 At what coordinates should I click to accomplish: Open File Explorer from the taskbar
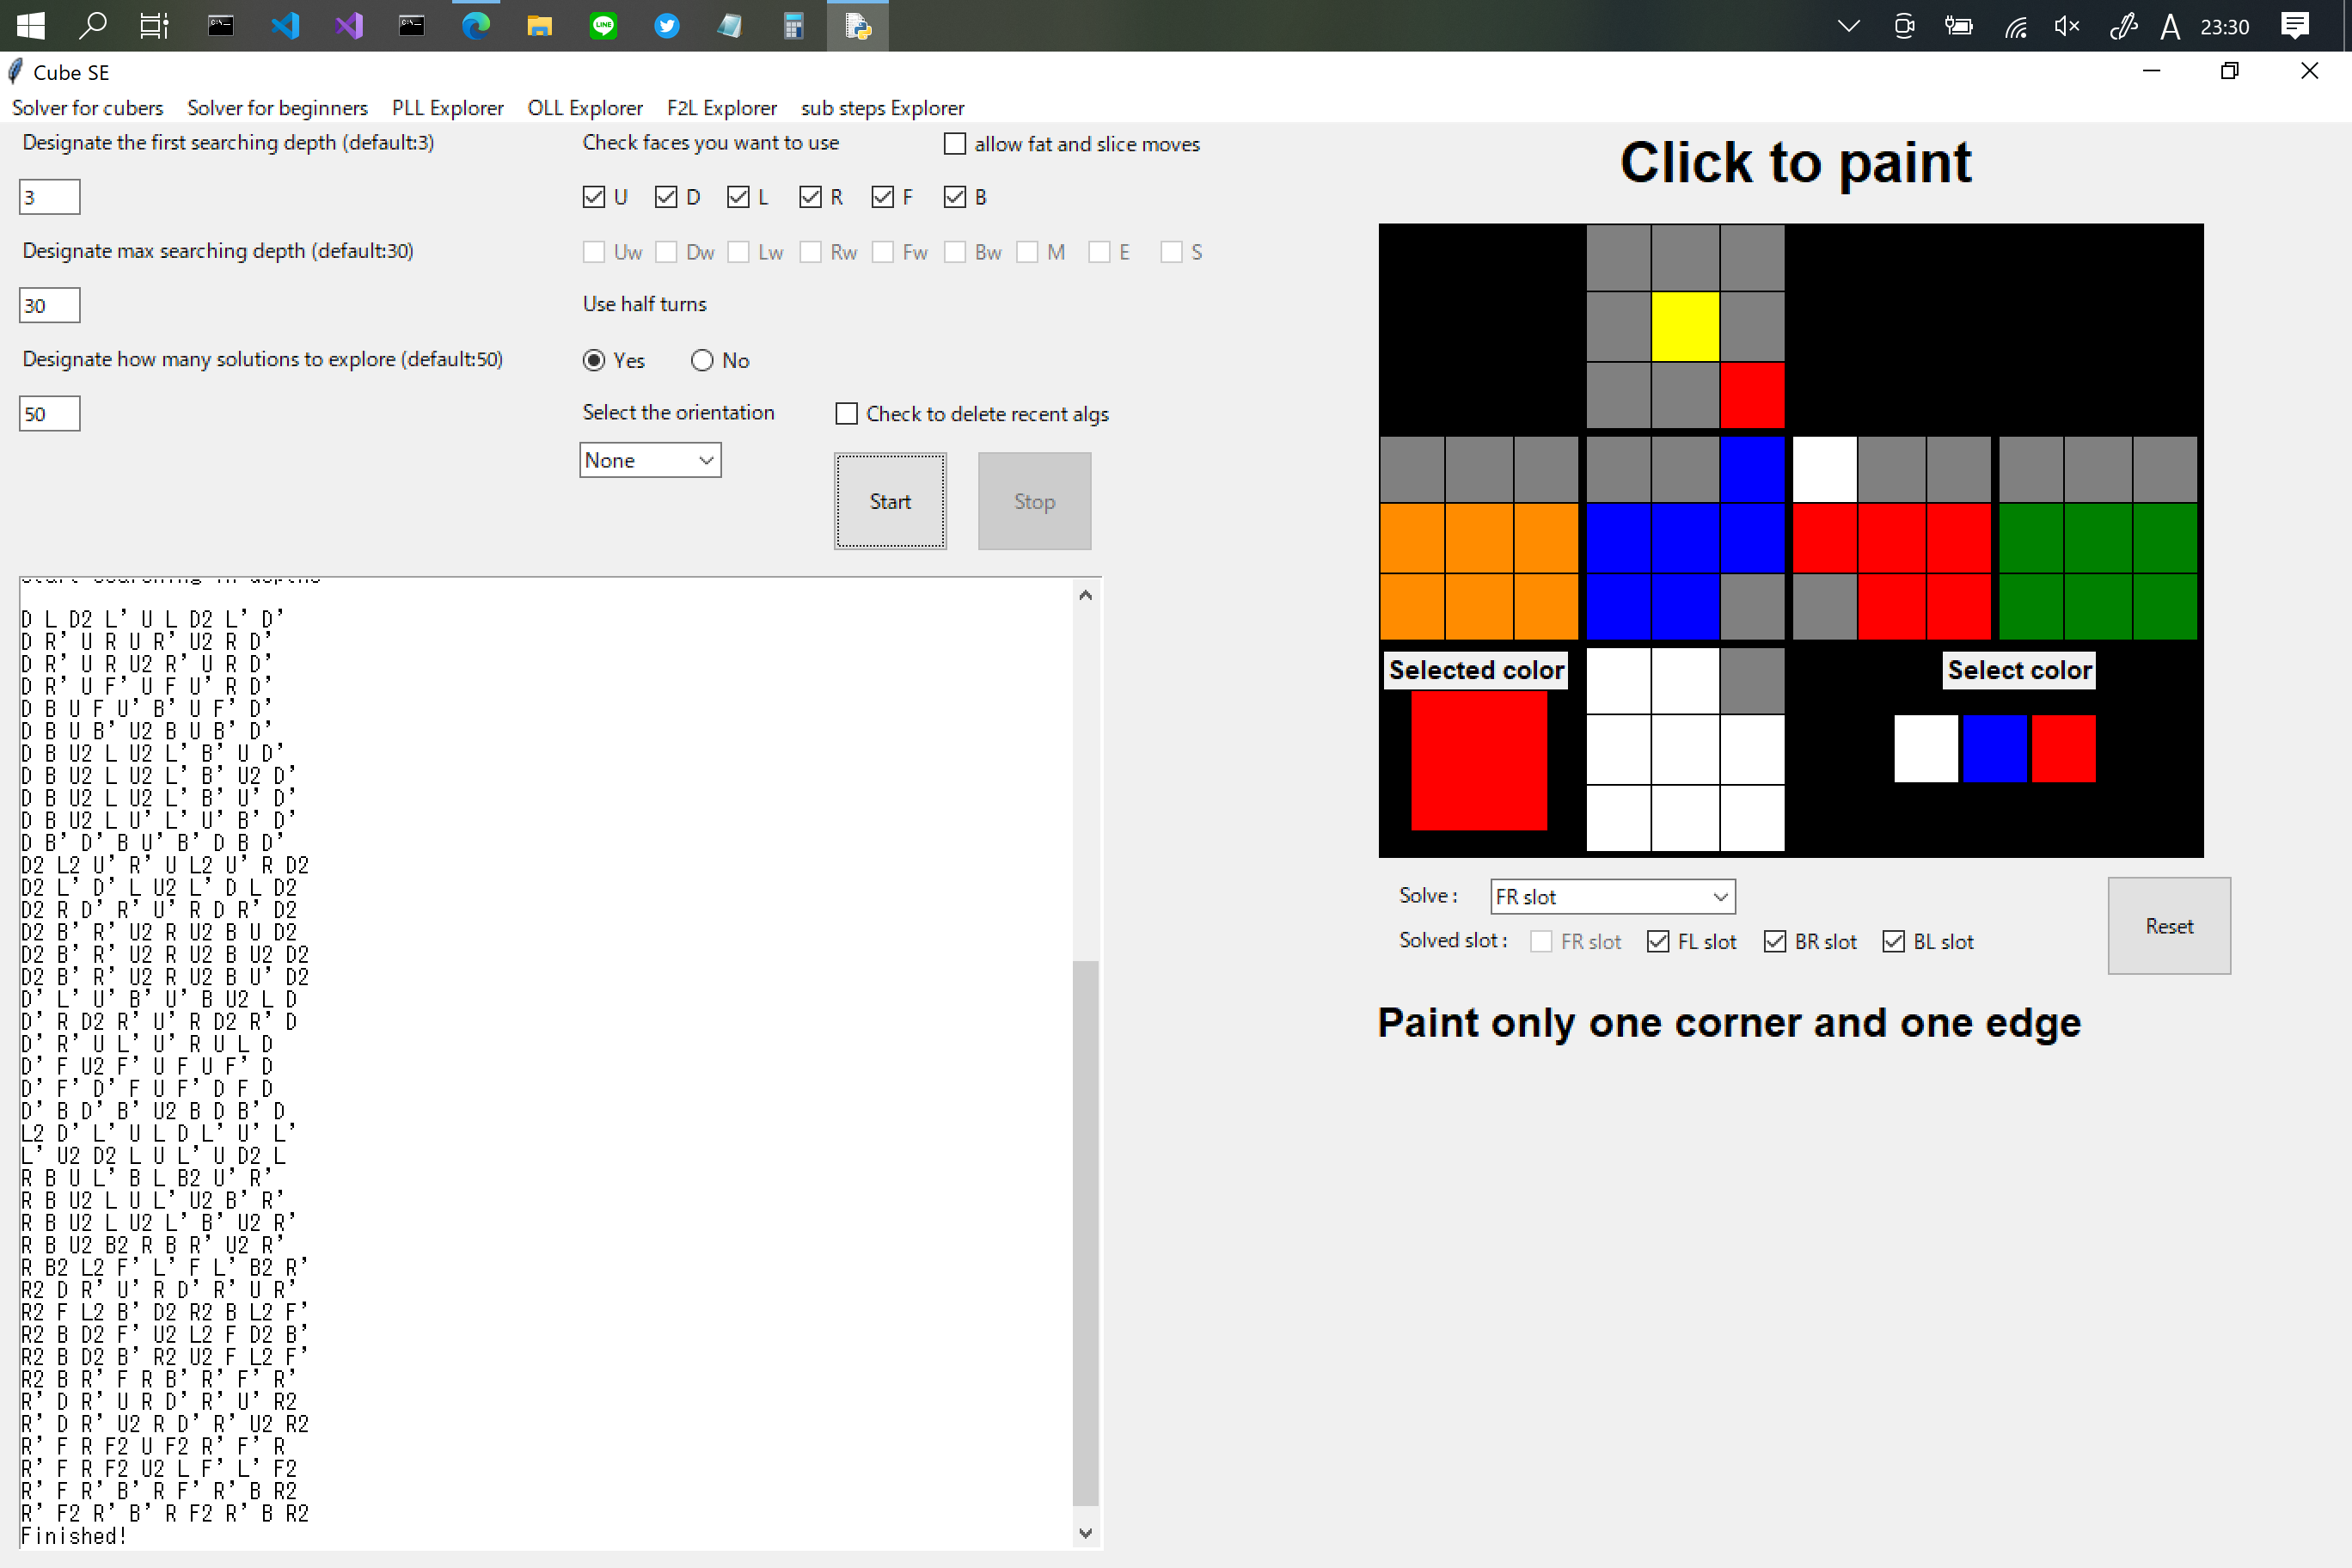point(539,26)
